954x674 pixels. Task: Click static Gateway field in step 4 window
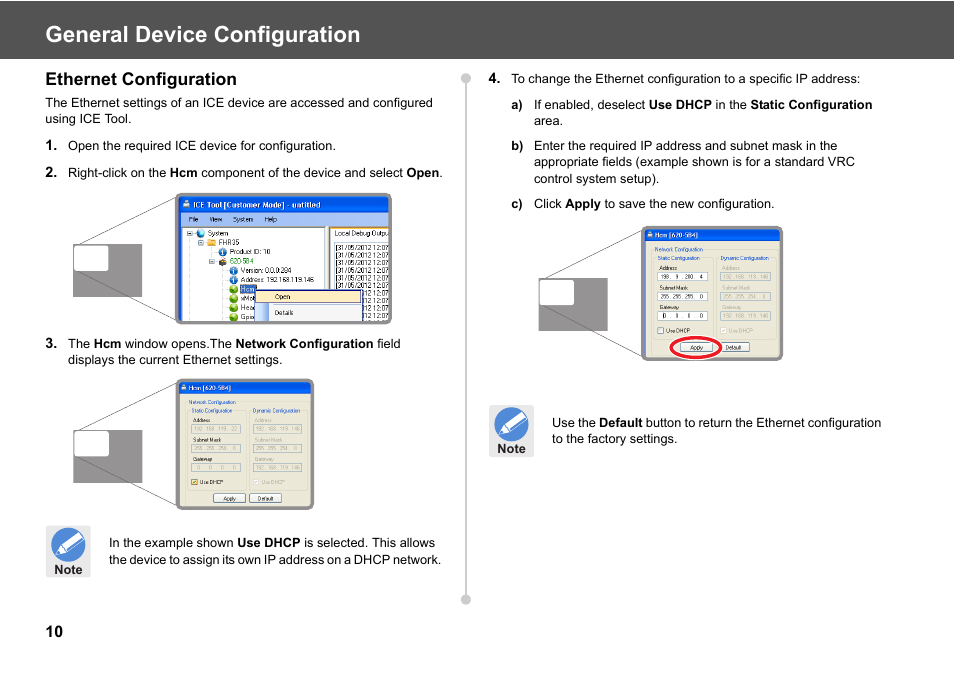point(683,316)
